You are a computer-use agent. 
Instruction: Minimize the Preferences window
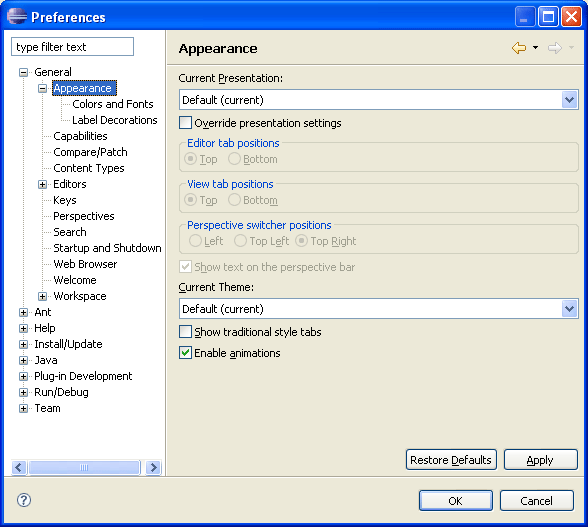tap(525, 17)
